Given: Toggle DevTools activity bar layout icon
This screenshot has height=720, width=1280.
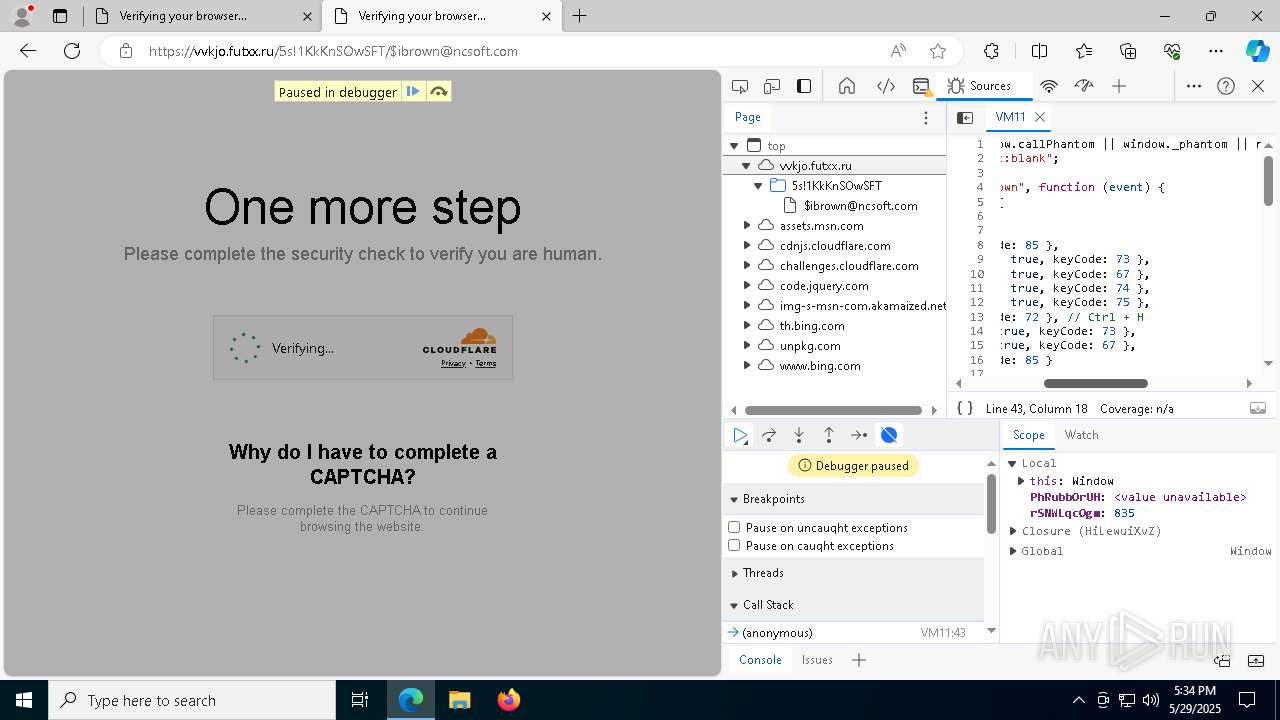Looking at the screenshot, I should [804, 86].
